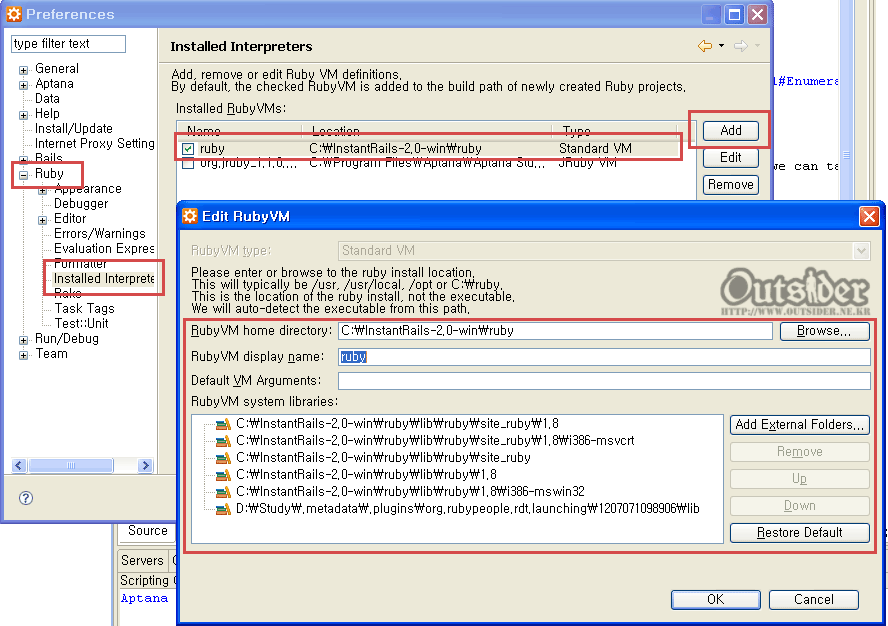Click Add External Folders button

pyautogui.click(x=800, y=425)
